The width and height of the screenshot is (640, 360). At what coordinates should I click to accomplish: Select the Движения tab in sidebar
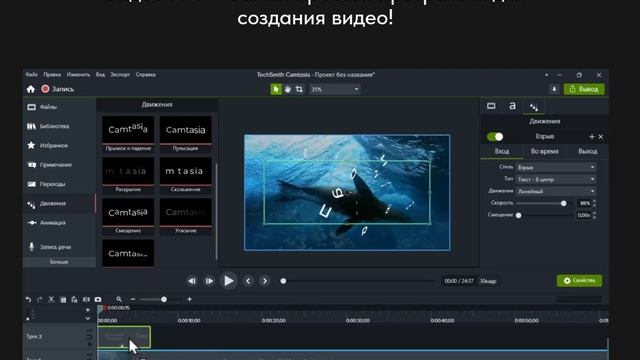(x=59, y=203)
